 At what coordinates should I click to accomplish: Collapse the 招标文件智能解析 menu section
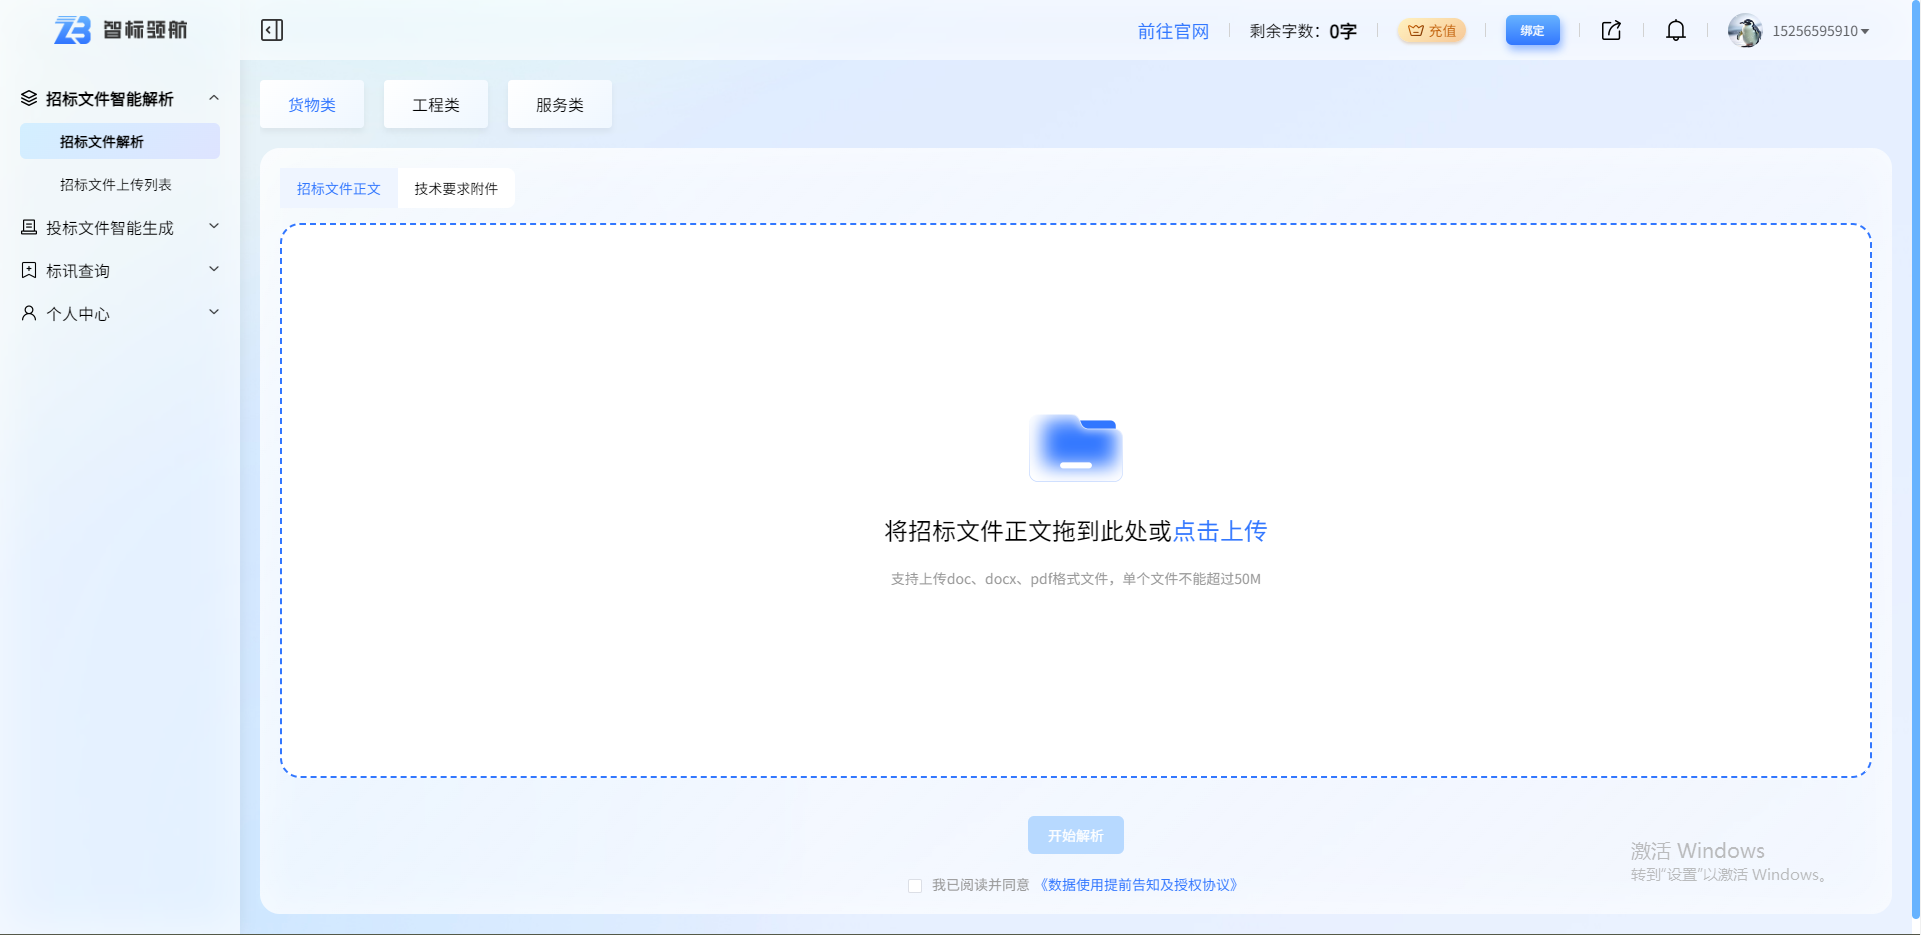213,97
